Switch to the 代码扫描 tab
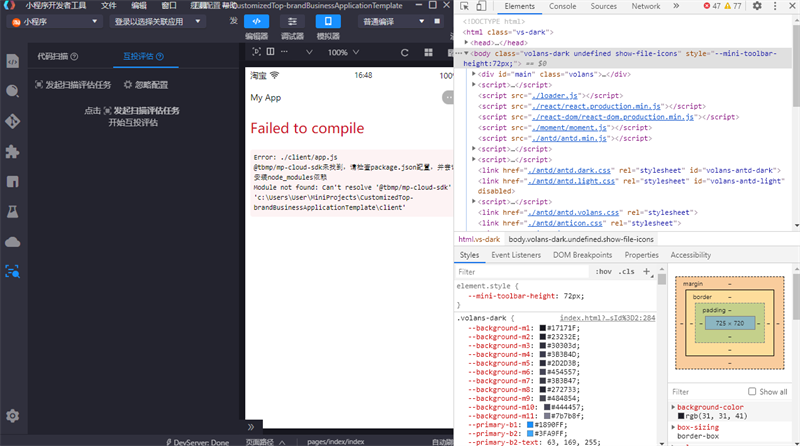800x446 pixels. click(x=57, y=56)
